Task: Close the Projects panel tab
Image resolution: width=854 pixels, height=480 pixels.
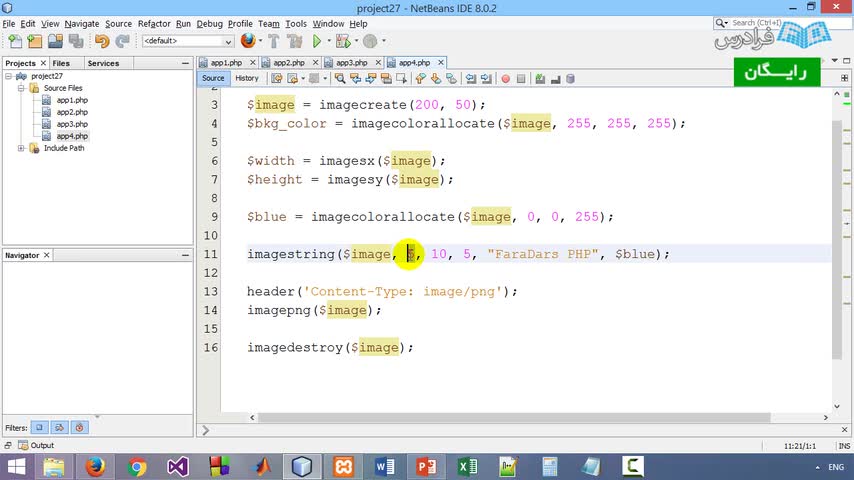Action: [43, 63]
